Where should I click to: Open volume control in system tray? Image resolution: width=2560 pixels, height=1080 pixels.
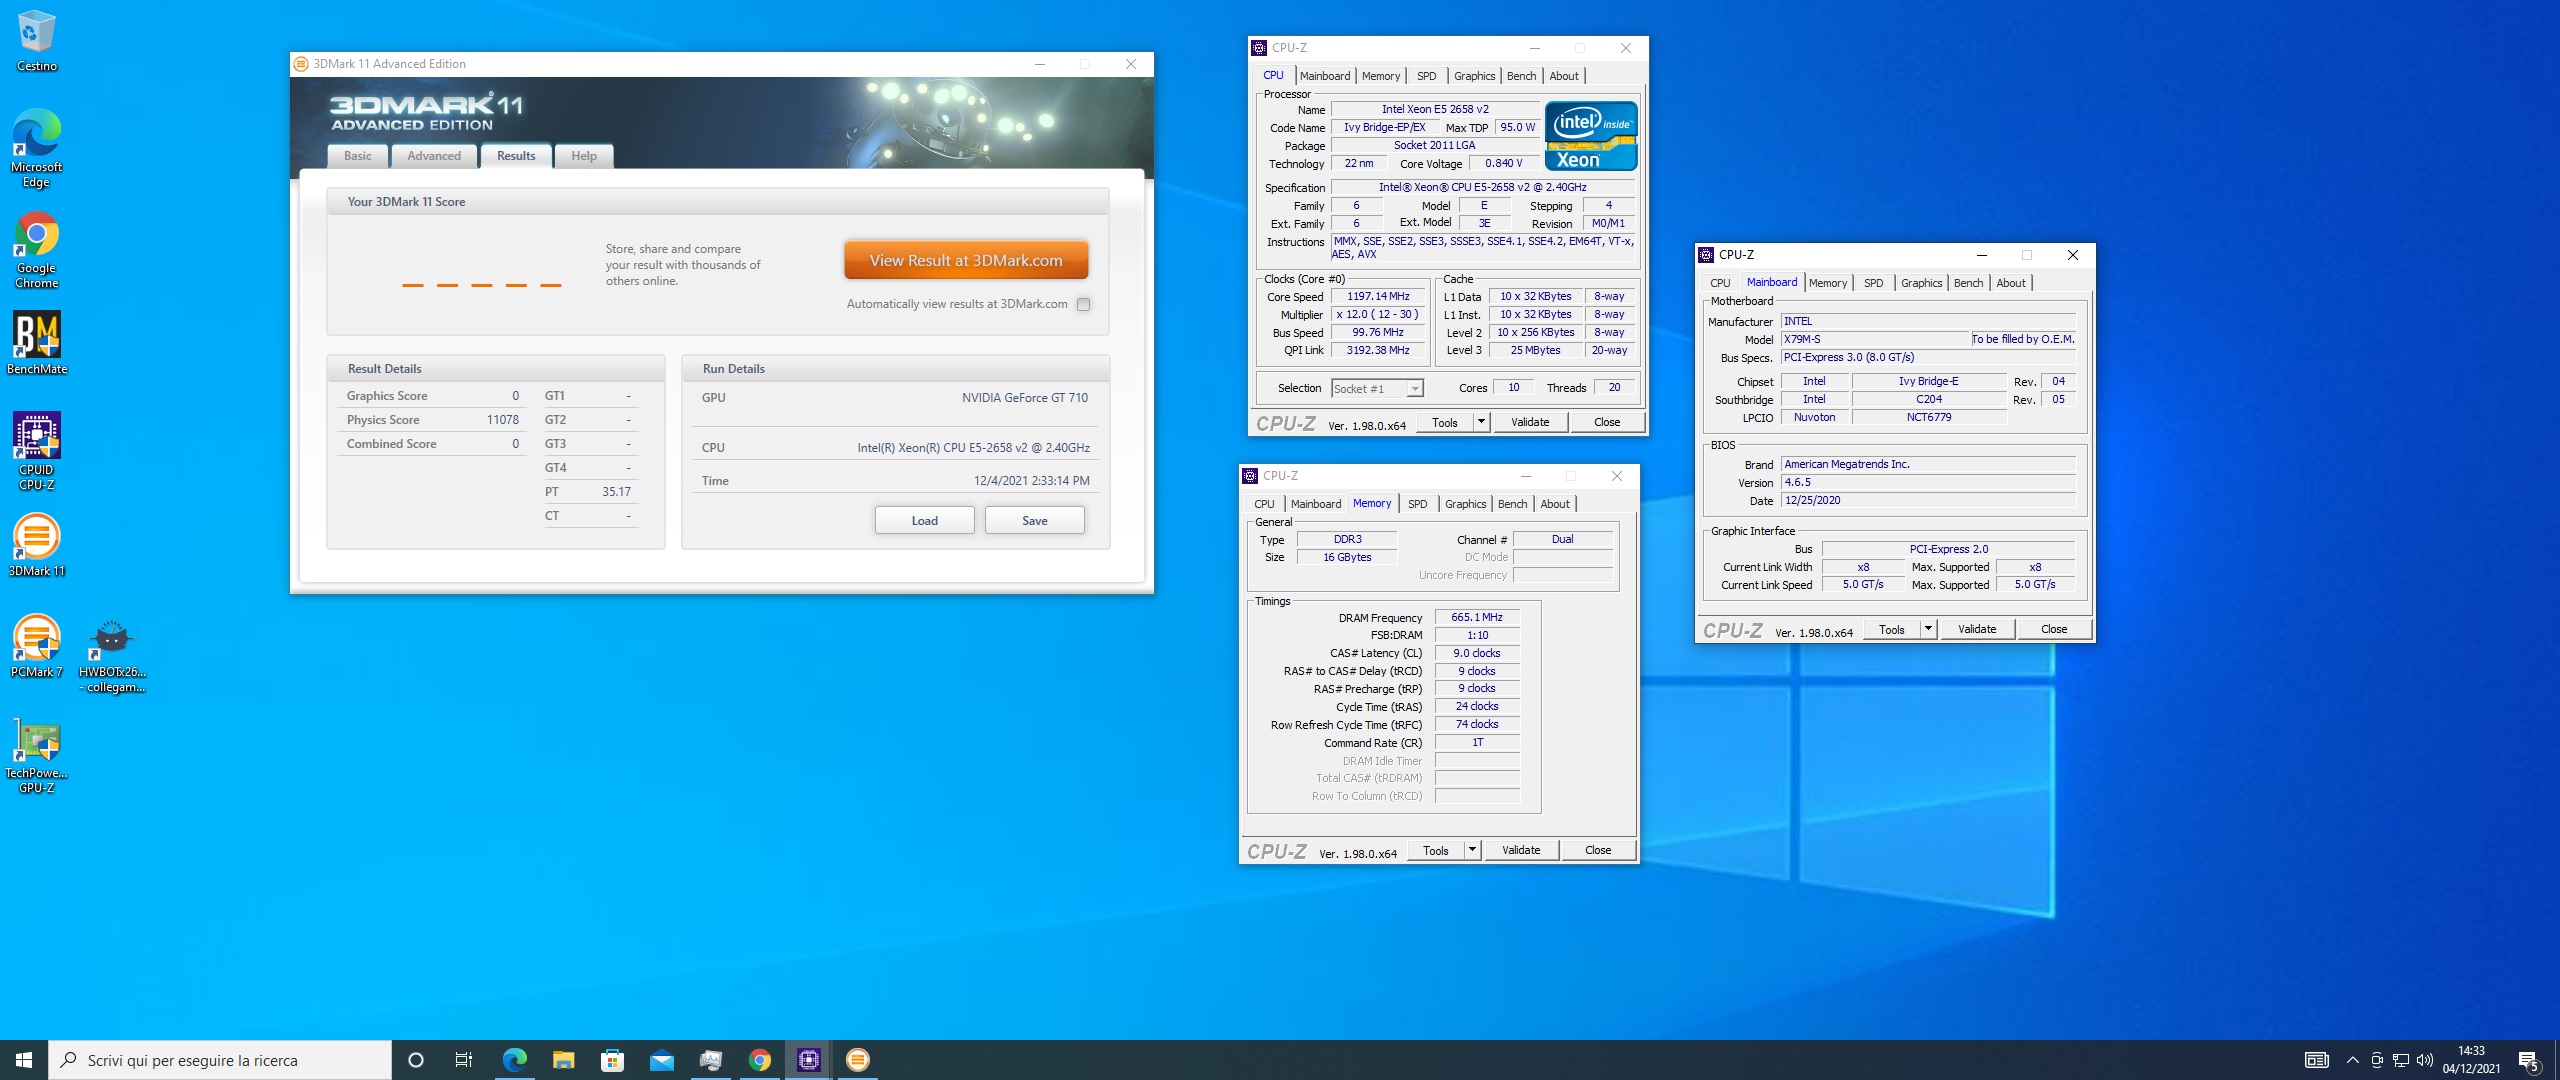coord(2425,1060)
